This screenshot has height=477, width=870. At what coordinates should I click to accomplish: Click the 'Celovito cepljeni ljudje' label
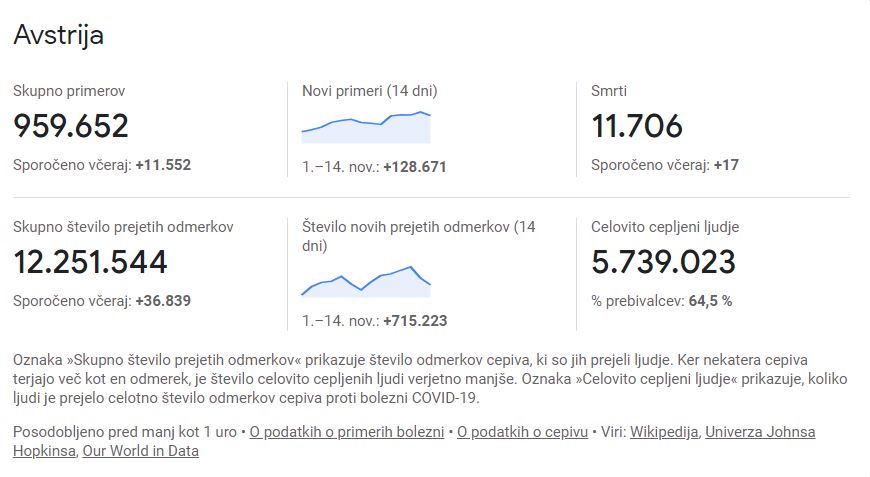coord(665,227)
